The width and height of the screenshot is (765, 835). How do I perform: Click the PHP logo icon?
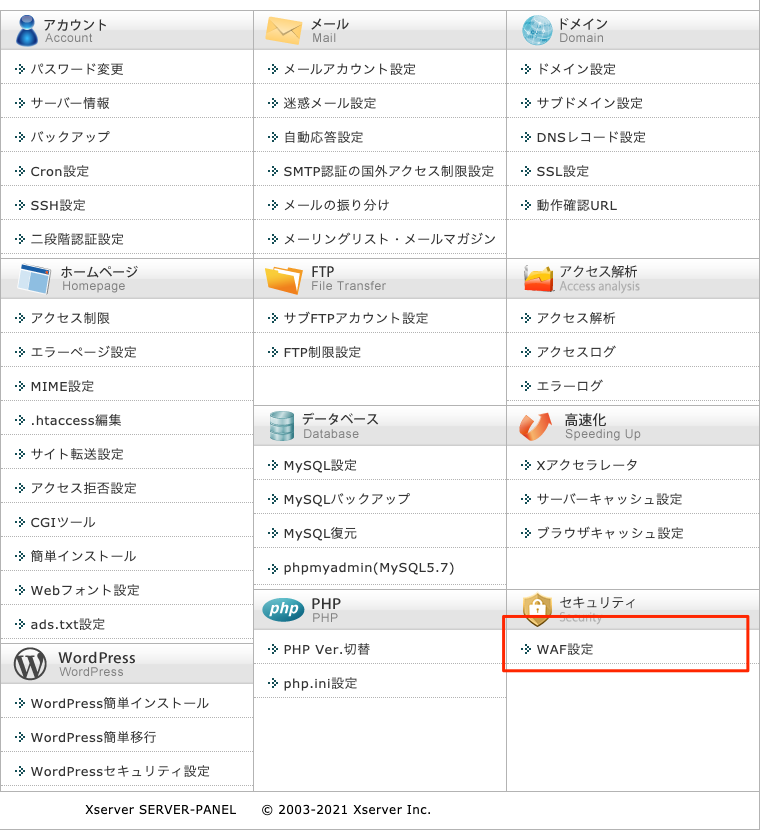pos(283,610)
